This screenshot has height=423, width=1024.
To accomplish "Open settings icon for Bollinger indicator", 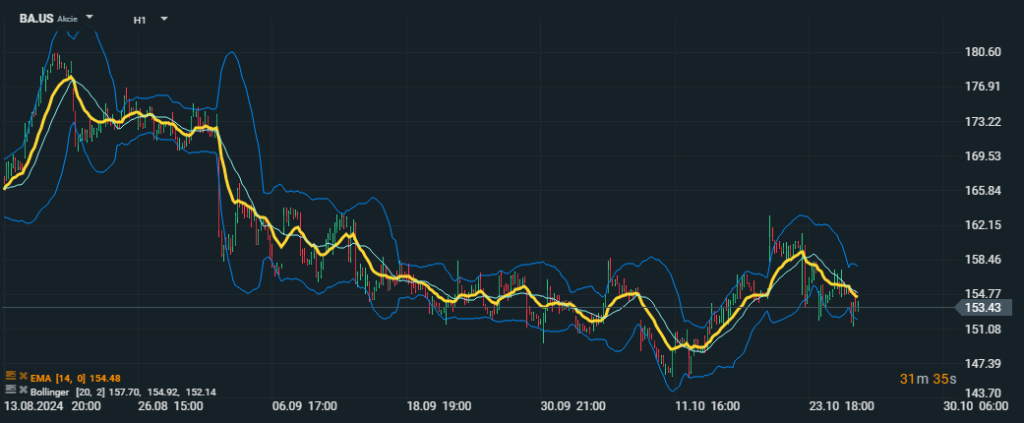I will [10, 390].
